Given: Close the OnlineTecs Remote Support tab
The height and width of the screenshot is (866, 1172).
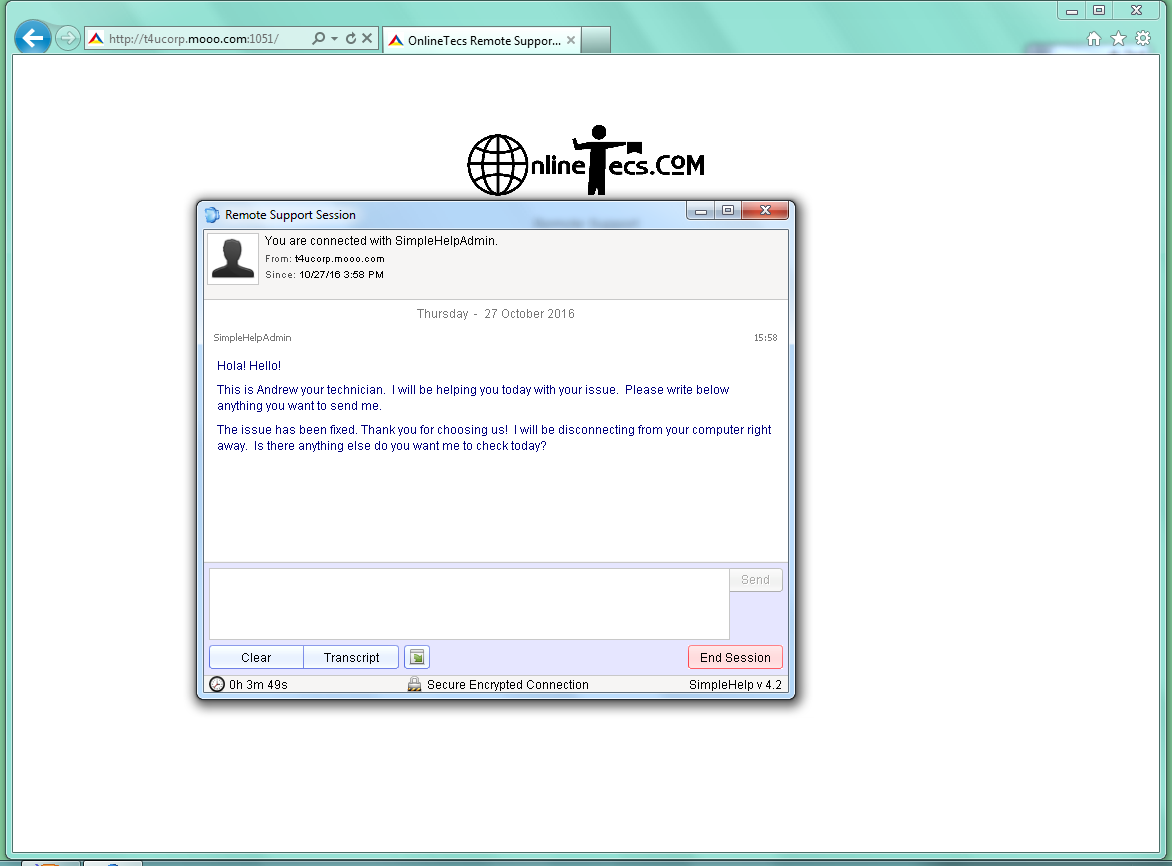Looking at the screenshot, I should click(x=571, y=40).
